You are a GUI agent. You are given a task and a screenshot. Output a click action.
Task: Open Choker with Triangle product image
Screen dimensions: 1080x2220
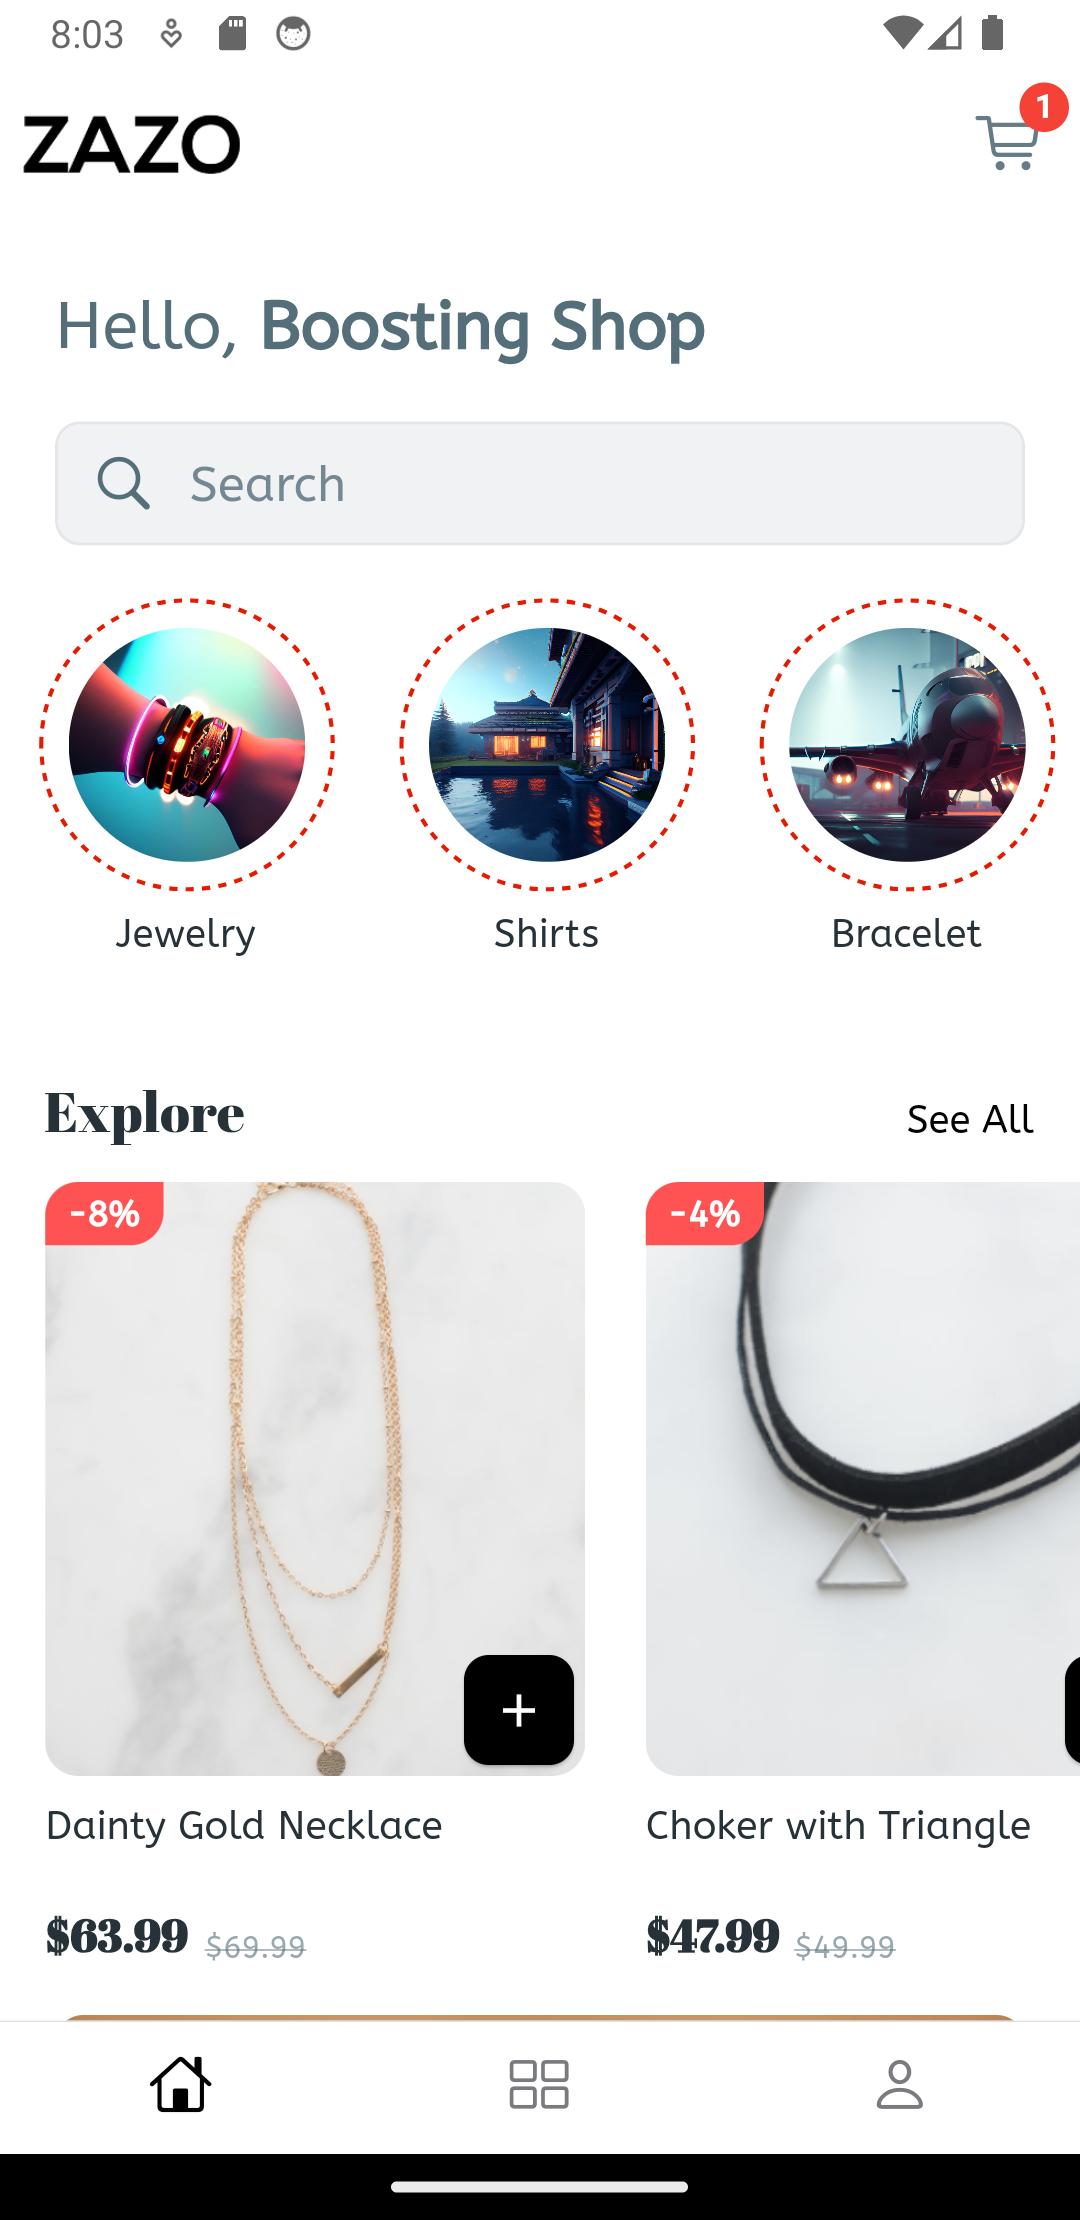tap(863, 1479)
